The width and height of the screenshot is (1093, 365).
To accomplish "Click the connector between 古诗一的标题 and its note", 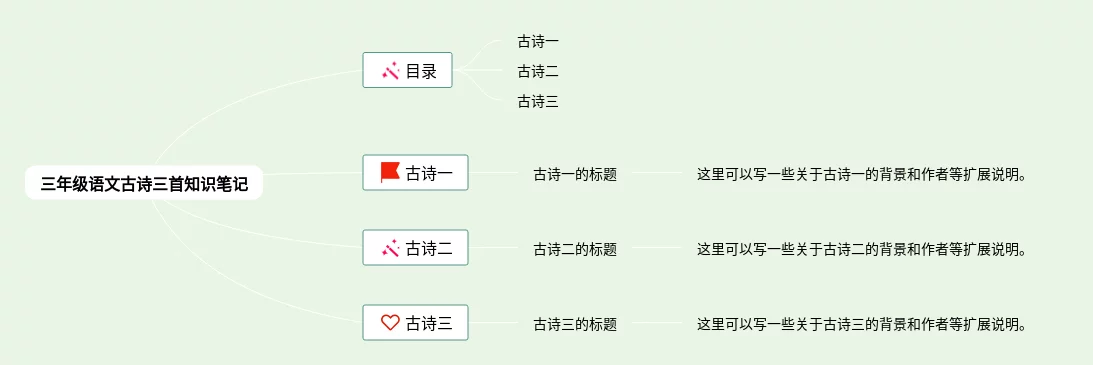I will tap(657, 173).
